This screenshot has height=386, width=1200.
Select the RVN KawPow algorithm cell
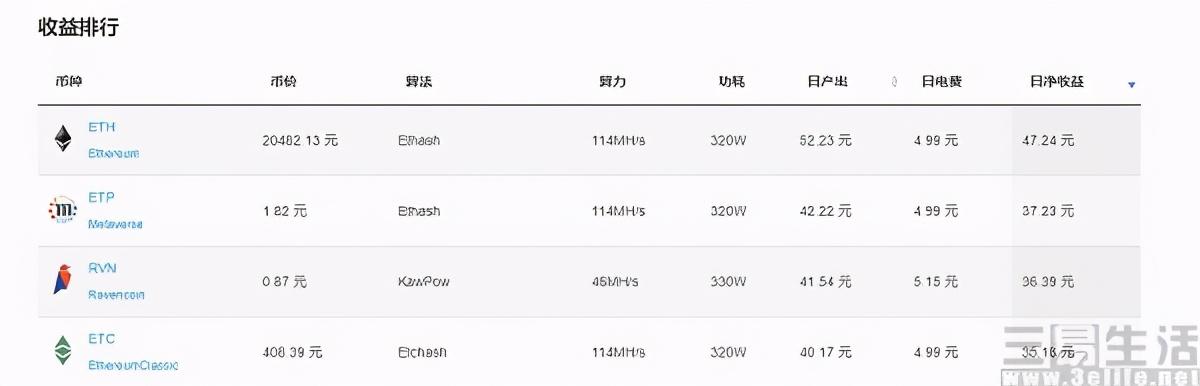click(424, 281)
